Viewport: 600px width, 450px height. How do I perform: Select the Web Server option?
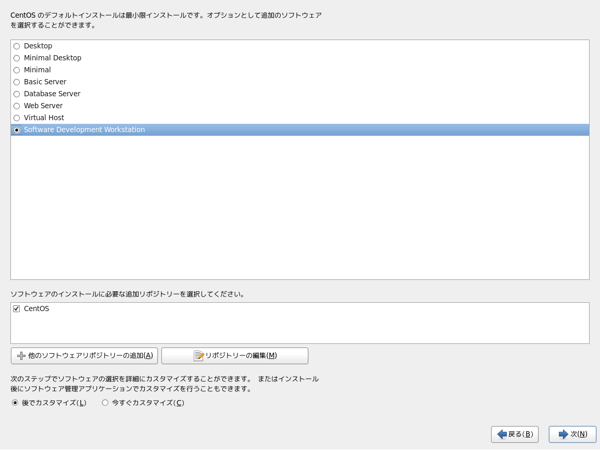16,106
